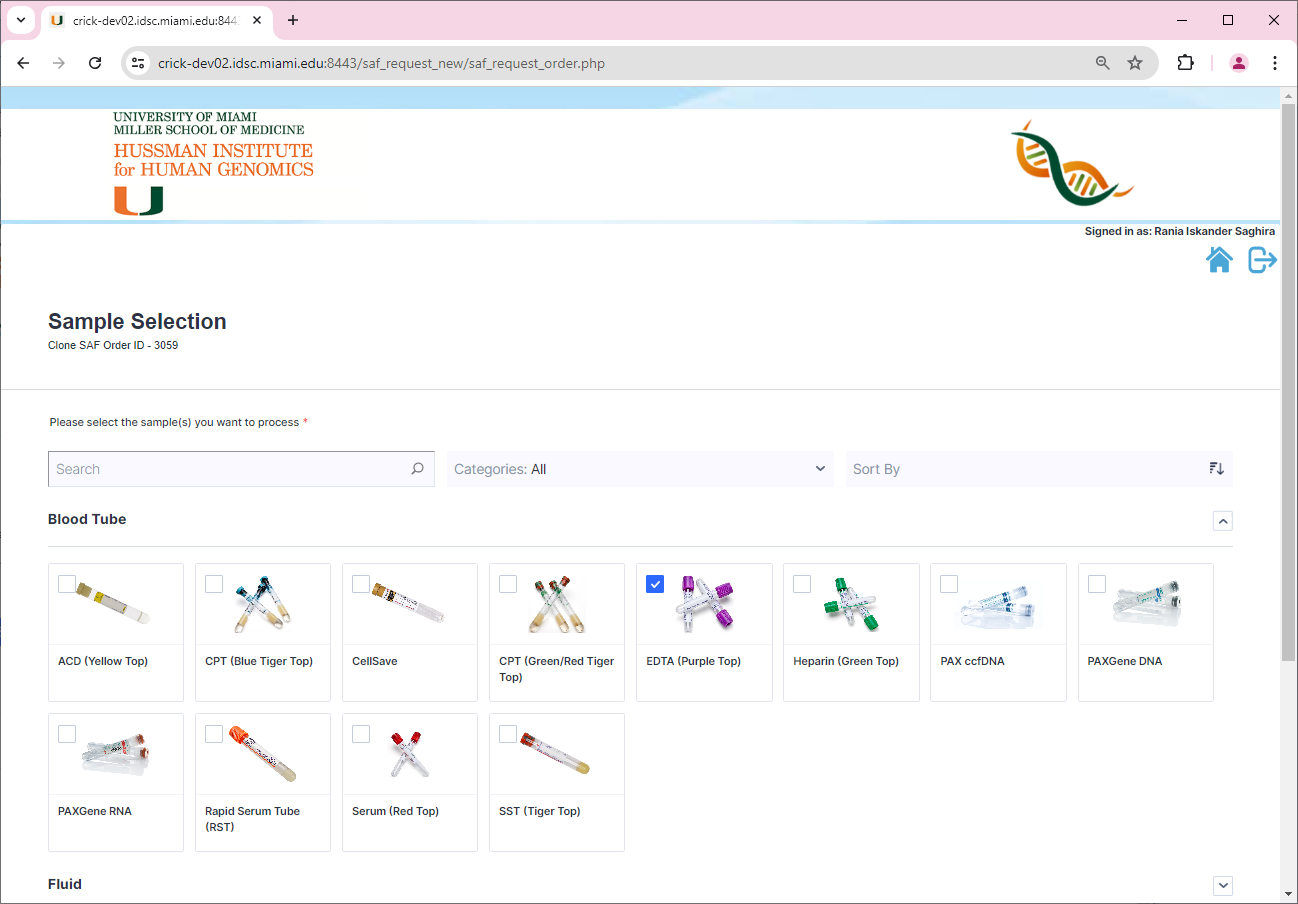Collapse the Blood Tube section
The width and height of the screenshot is (1298, 904).
pyautogui.click(x=1222, y=520)
